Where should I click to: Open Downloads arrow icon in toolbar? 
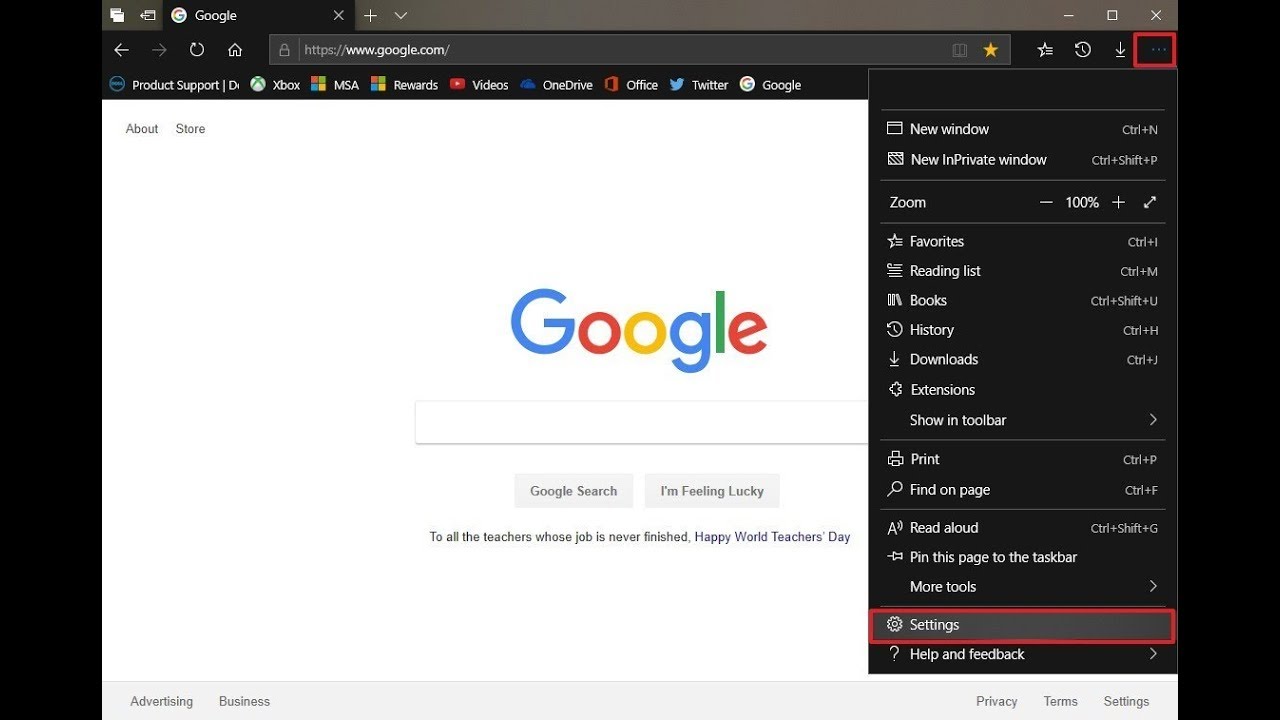(x=1120, y=50)
